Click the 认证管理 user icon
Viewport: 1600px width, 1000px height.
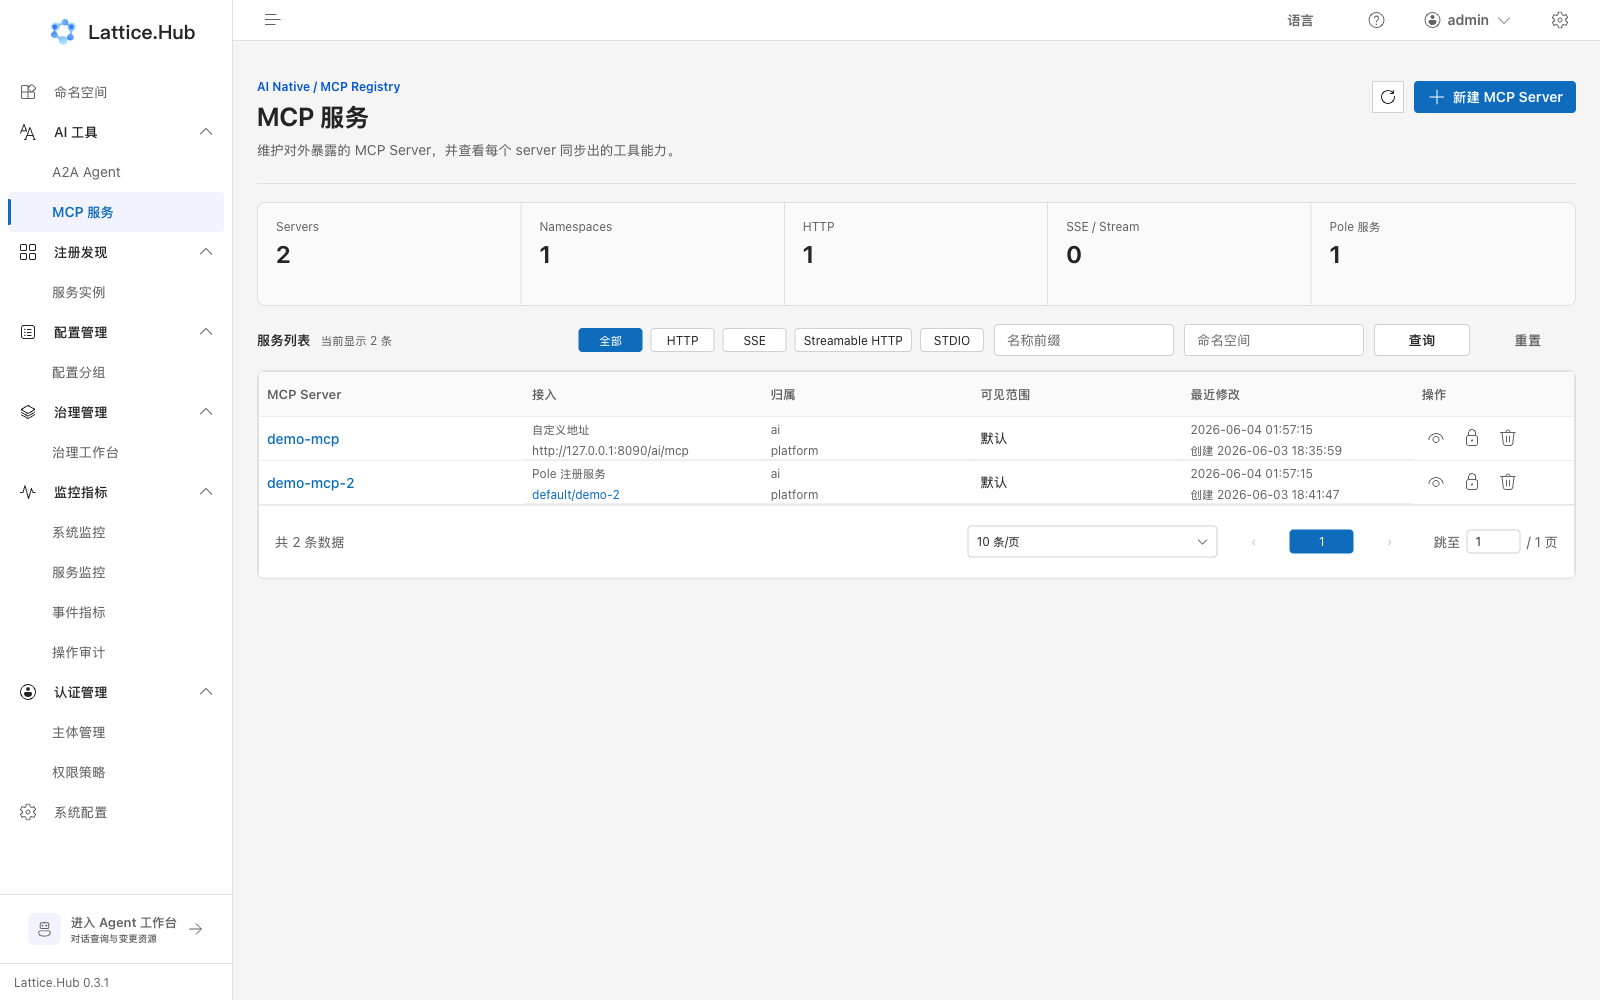[28, 692]
